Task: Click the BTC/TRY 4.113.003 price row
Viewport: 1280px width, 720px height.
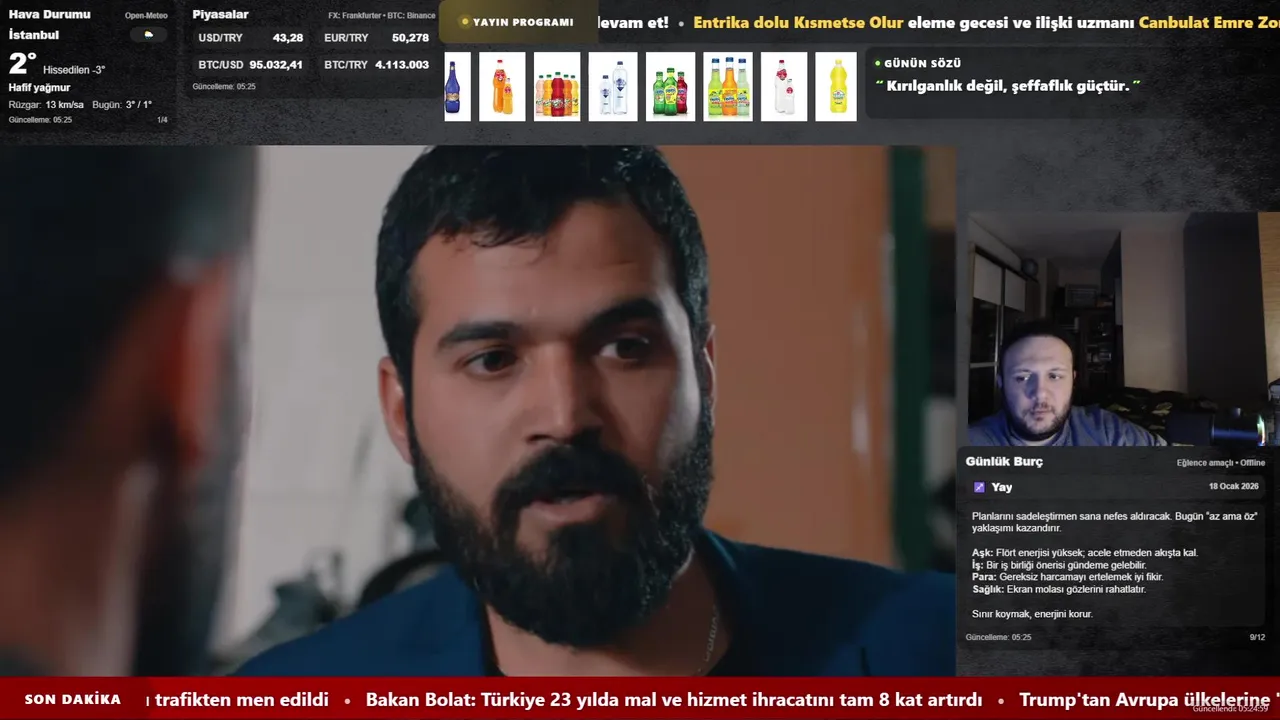Action: [377, 65]
